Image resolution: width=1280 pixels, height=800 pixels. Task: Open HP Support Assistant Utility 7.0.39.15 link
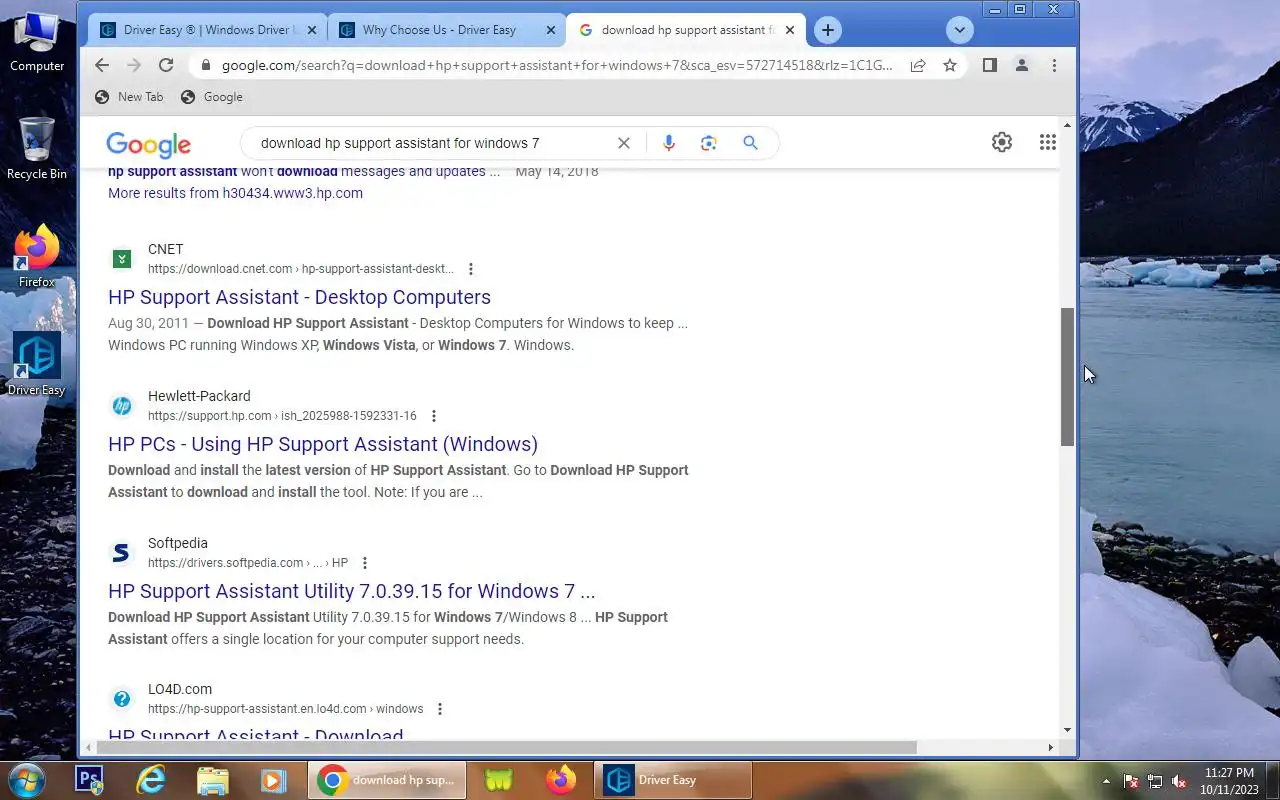click(351, 591)
